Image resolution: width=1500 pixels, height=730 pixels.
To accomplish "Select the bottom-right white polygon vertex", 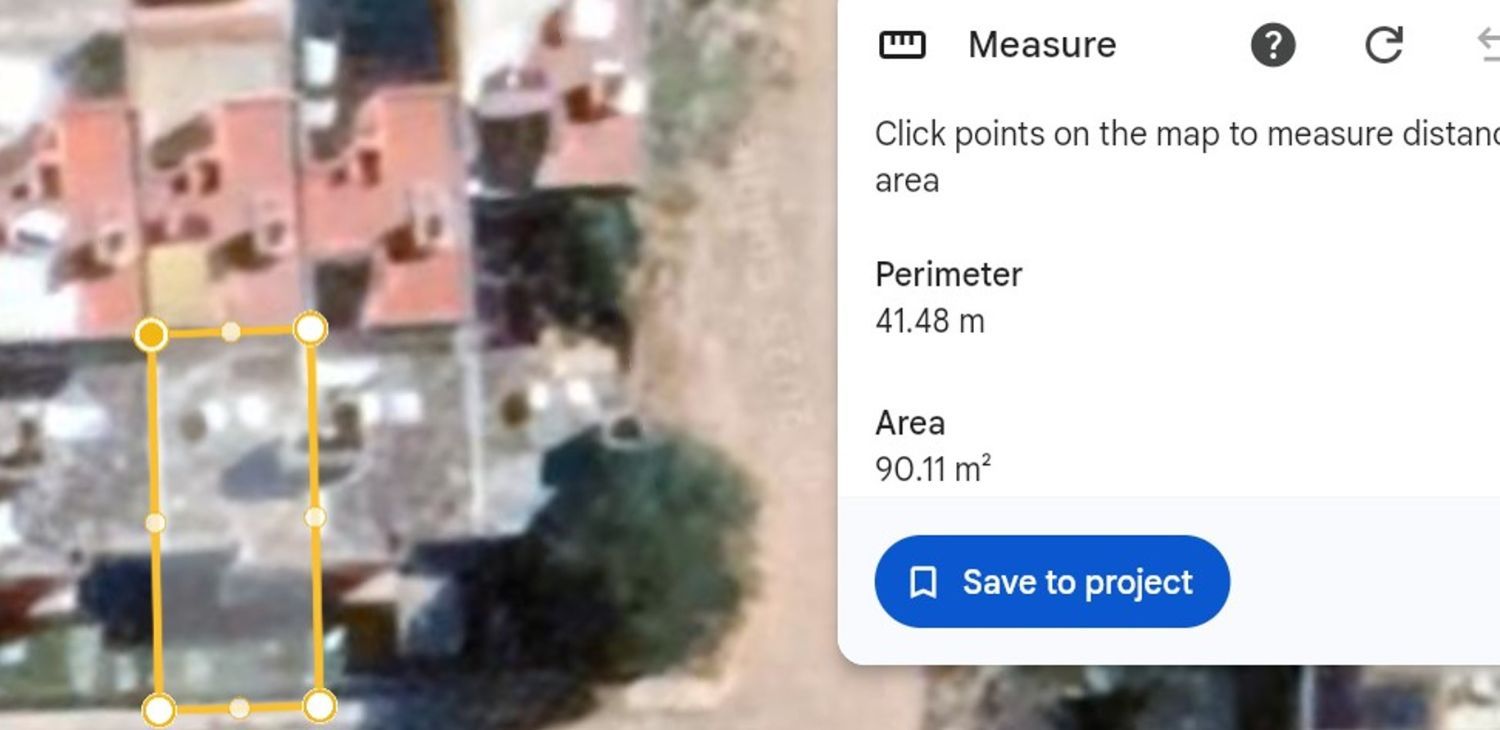I will tap(319, 706).
